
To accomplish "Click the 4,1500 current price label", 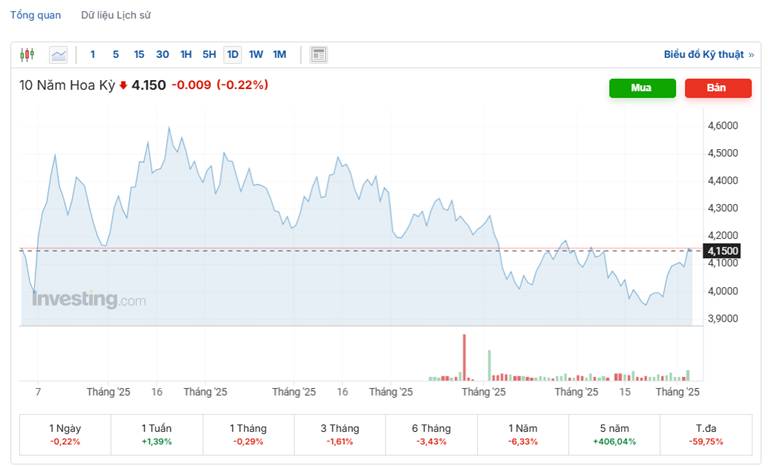I will click(722, 251).
